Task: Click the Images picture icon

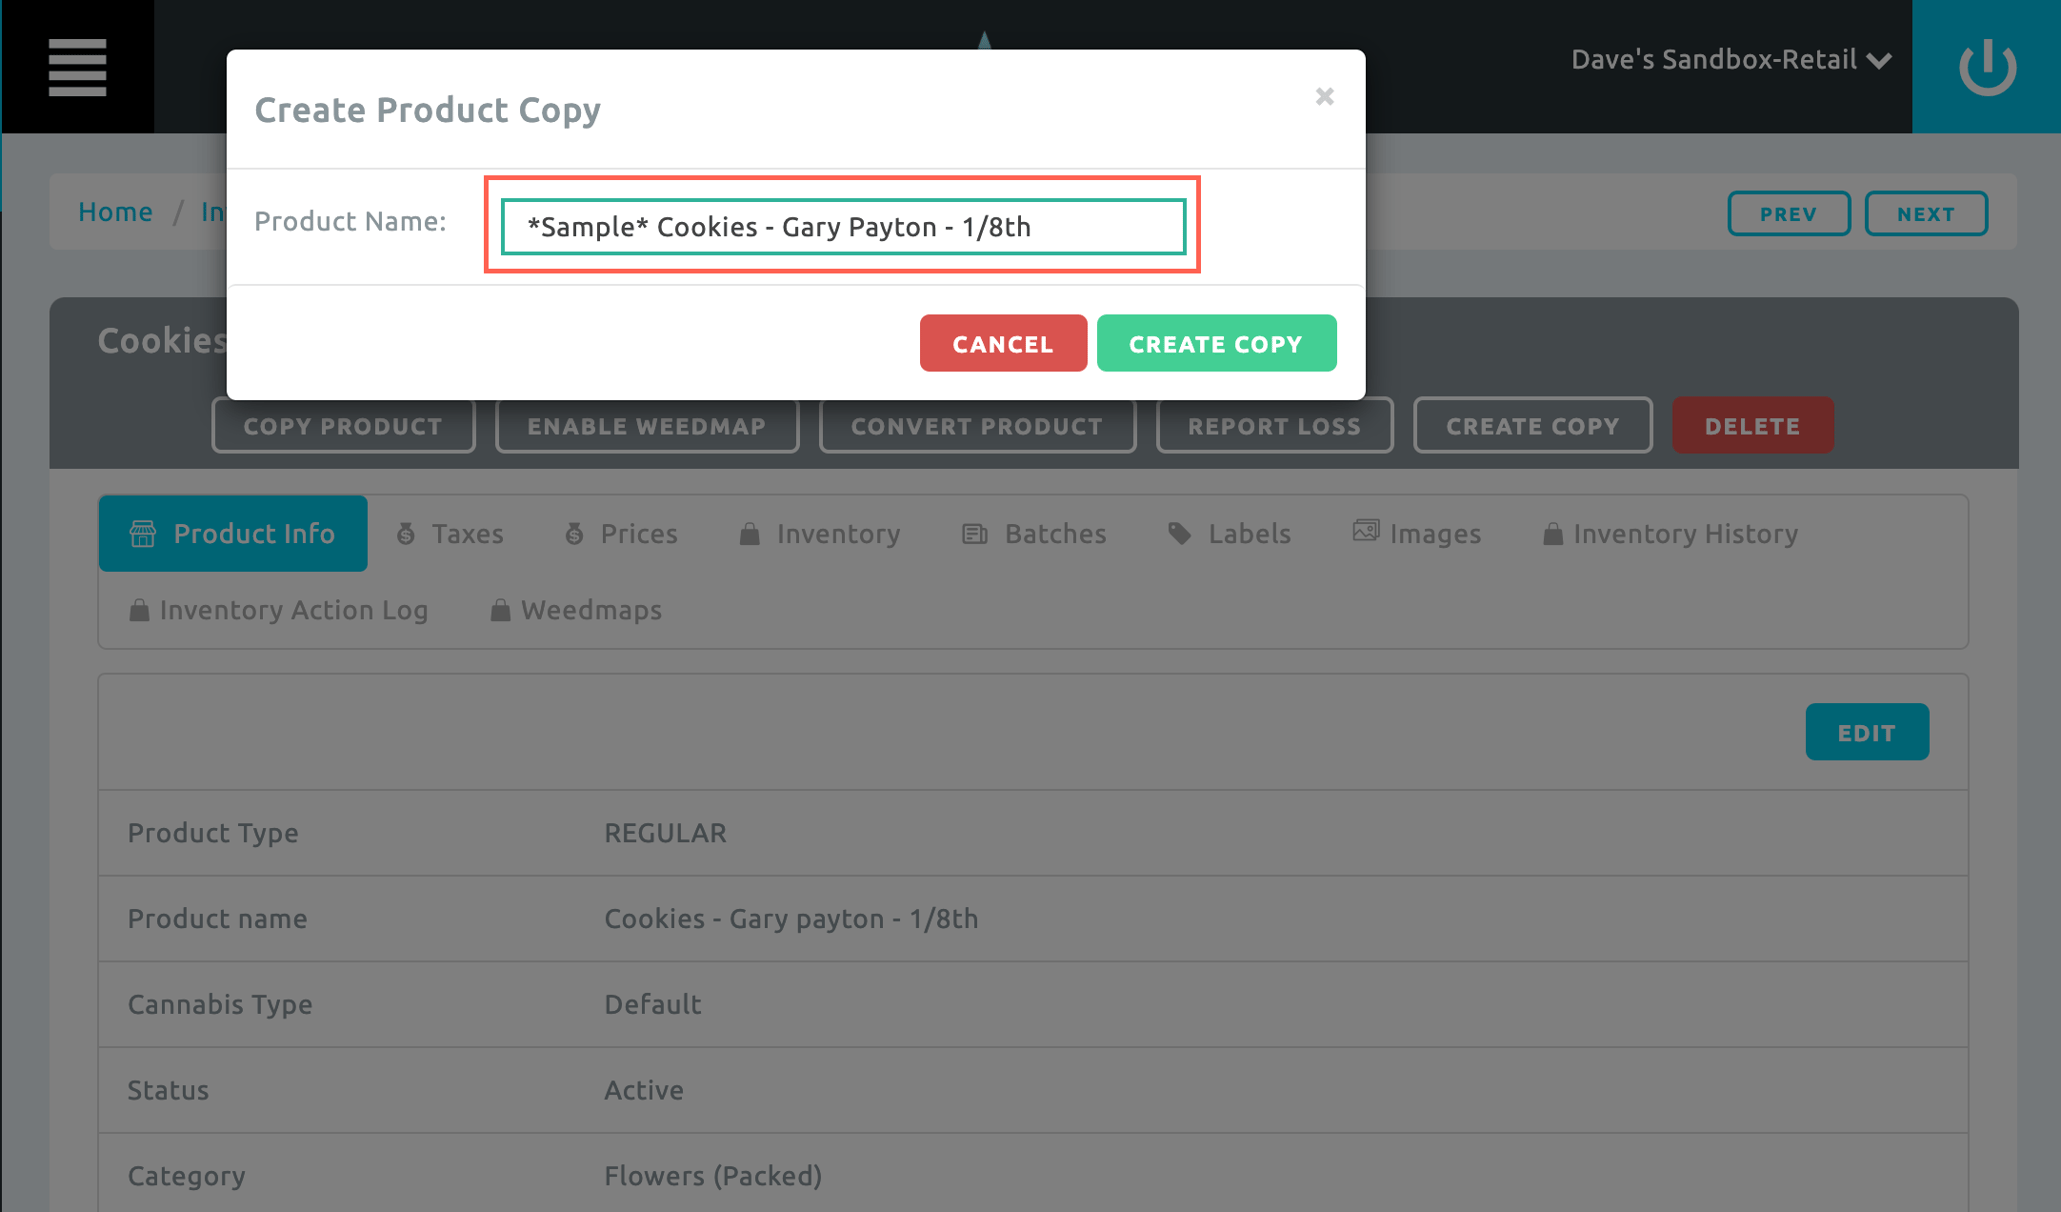Action: (x=1365, y=532)
